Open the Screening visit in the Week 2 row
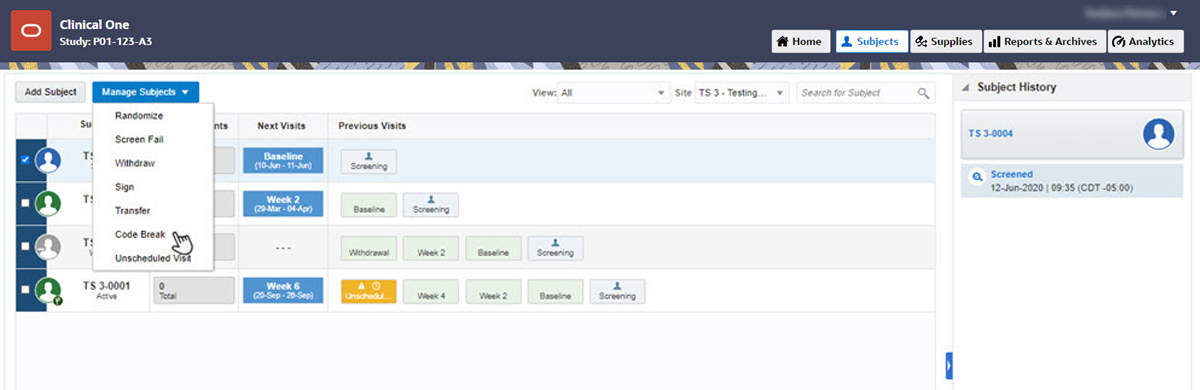1200x390 pixels. point(431,205)
